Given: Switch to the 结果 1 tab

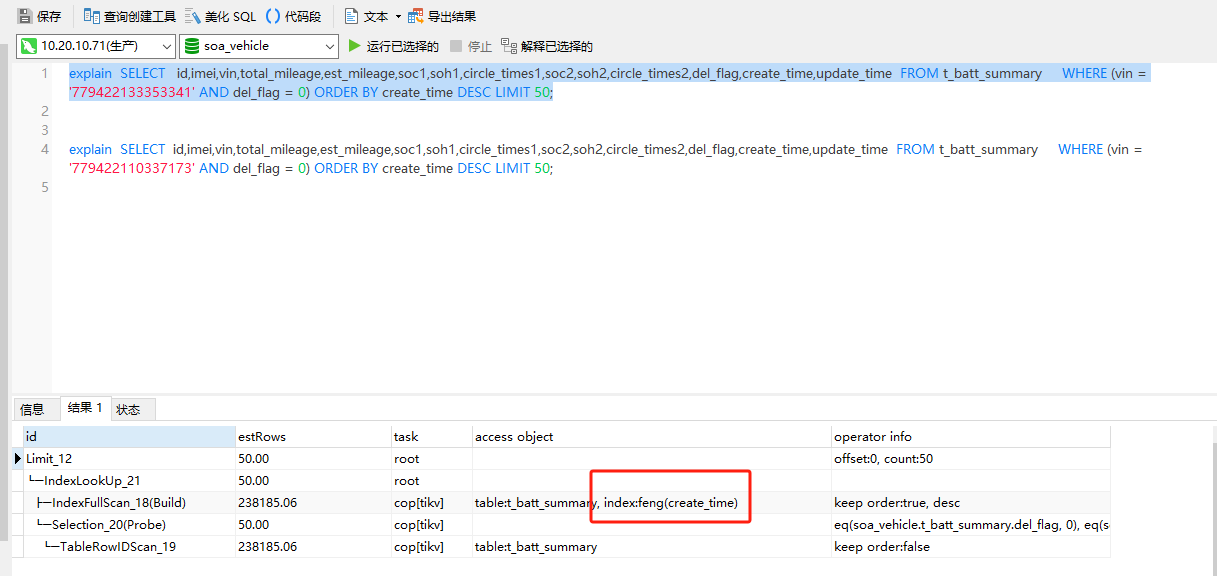Looking at the screenshot, I should click(x=85, y=408).
